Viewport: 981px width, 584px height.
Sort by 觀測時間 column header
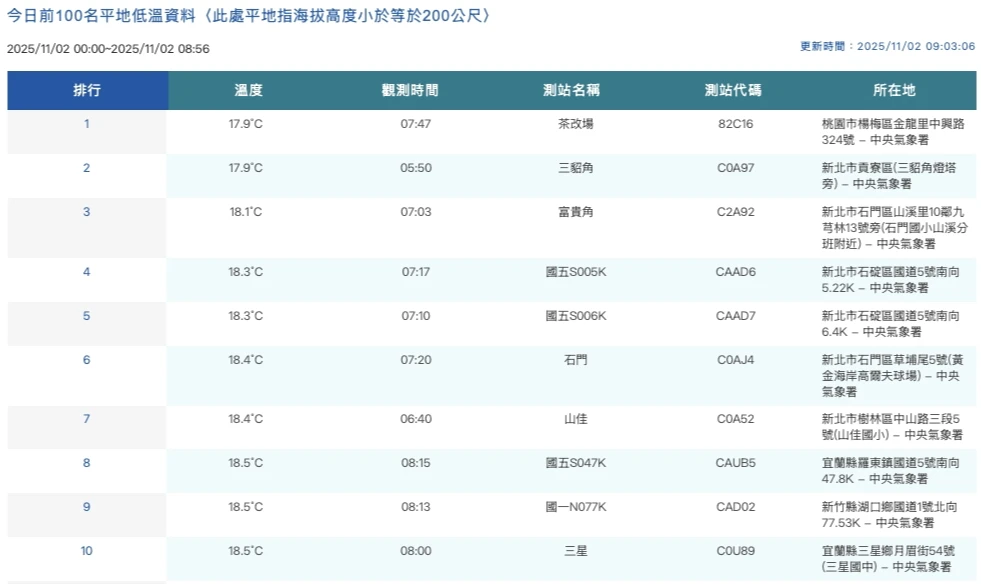click(x=409, y=89)
